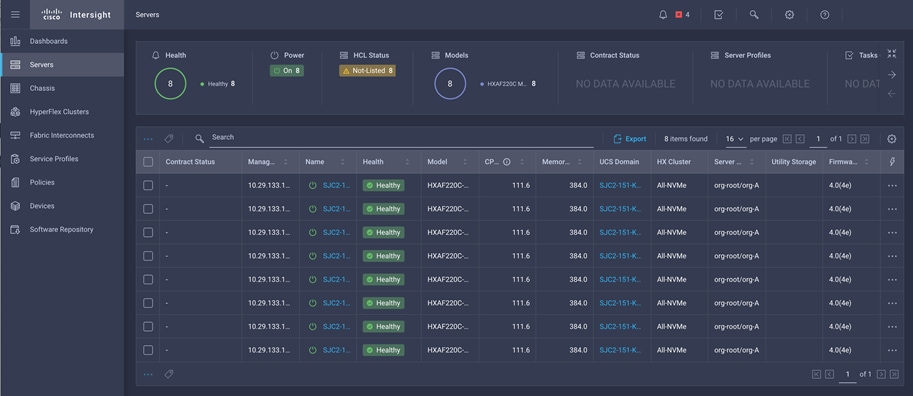Select the eighth server row checkbox
Viewport: 913px width, 396px height.
pyautogui.click(x=148, y=350)
